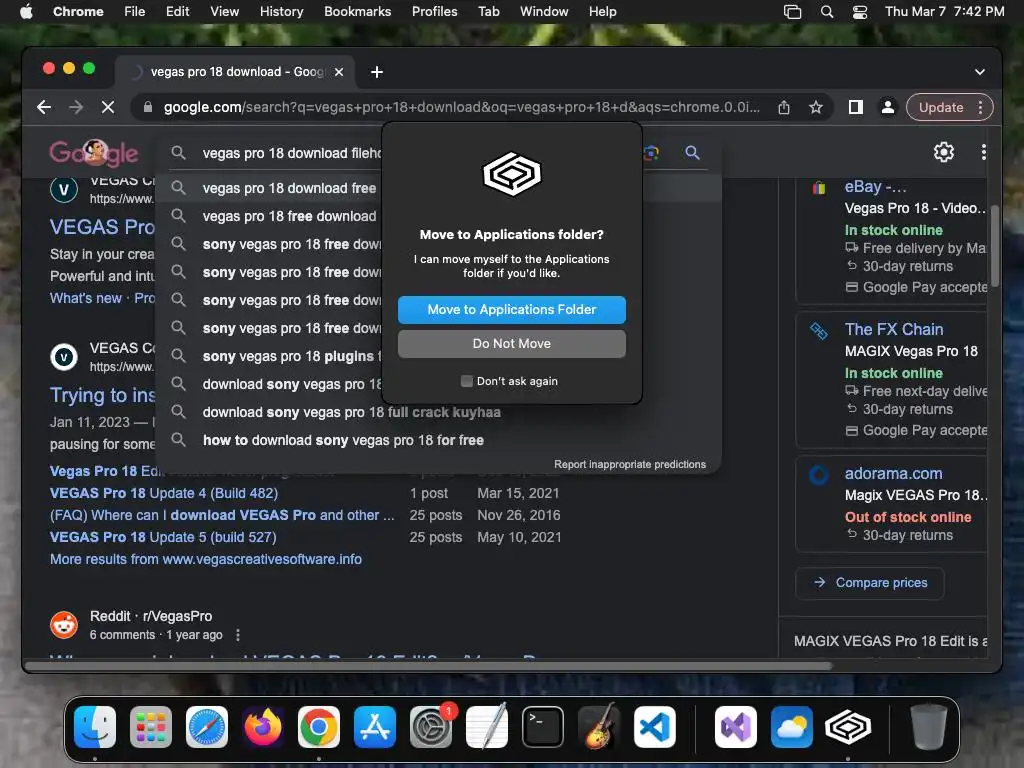Open Google apps dots menu at right
Image resolution: width=1024 pixels, height=768 pixels.
click(x=984, y=152)
